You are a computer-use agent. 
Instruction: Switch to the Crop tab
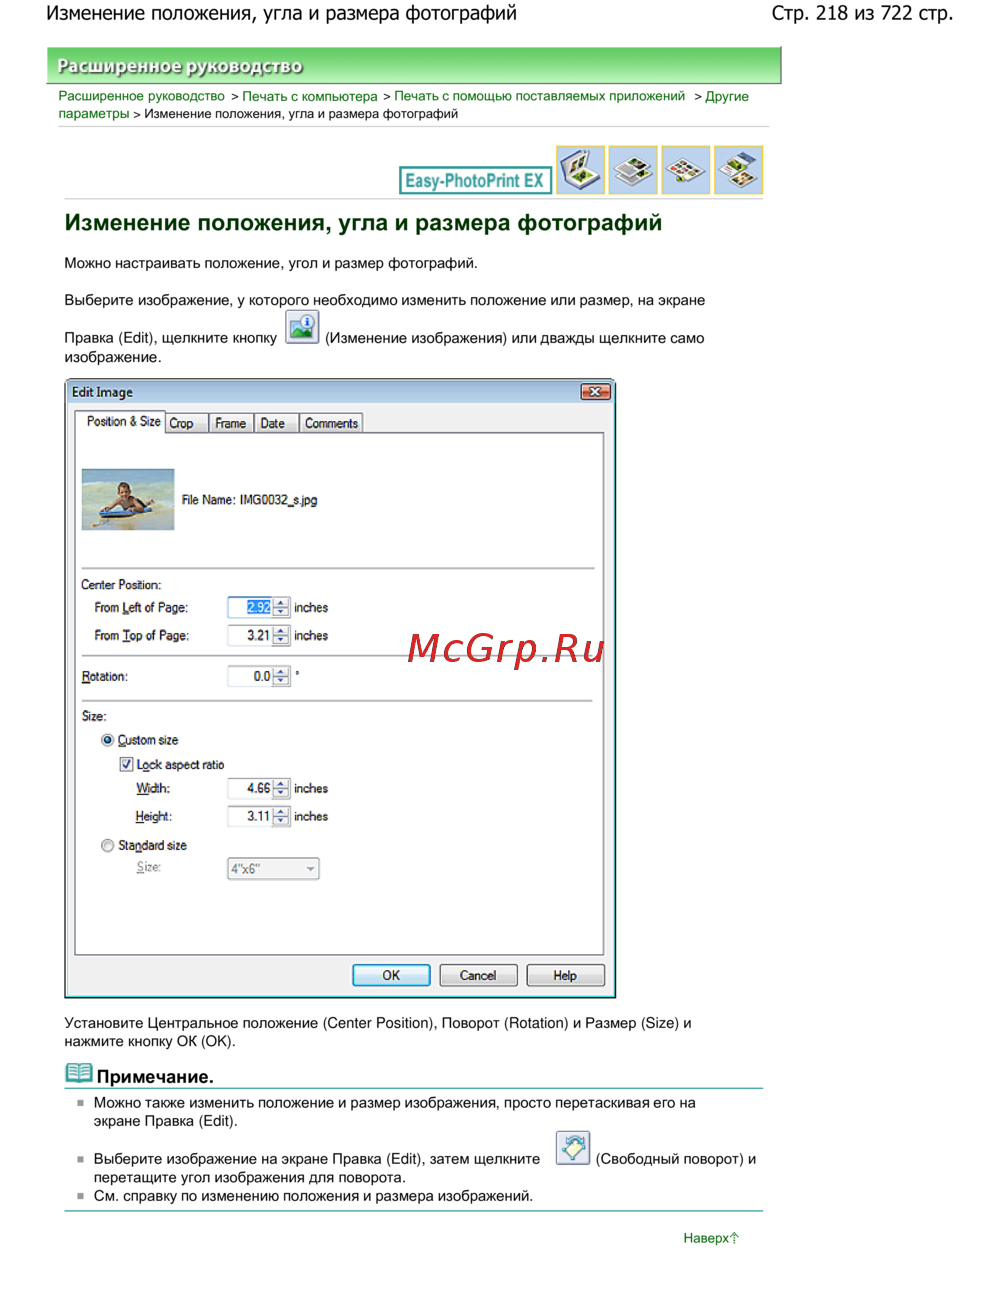coord(182,424)
